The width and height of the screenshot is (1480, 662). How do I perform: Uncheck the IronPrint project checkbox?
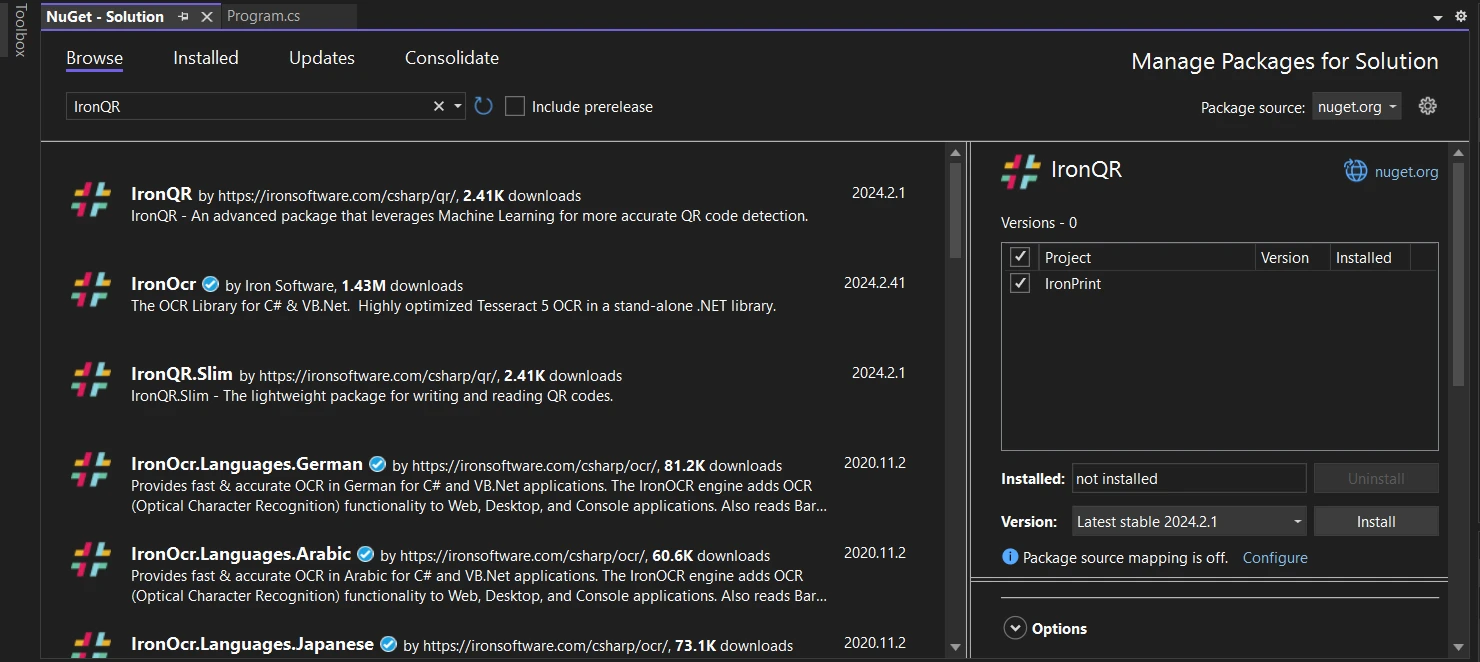(x=1020, y=283)
